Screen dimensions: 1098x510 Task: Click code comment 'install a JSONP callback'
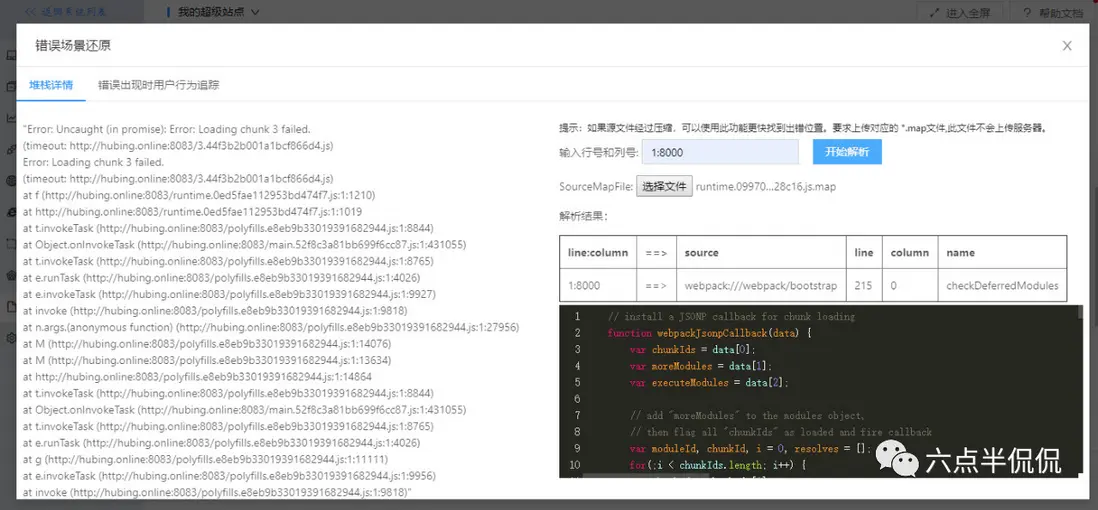point(731,317)
